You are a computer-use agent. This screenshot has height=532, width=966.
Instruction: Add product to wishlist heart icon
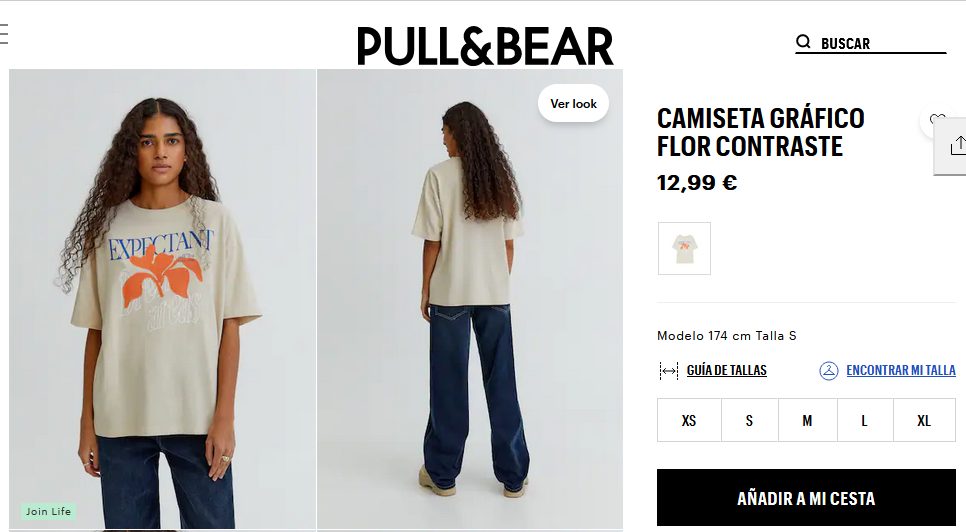click(x=938, y=120)
